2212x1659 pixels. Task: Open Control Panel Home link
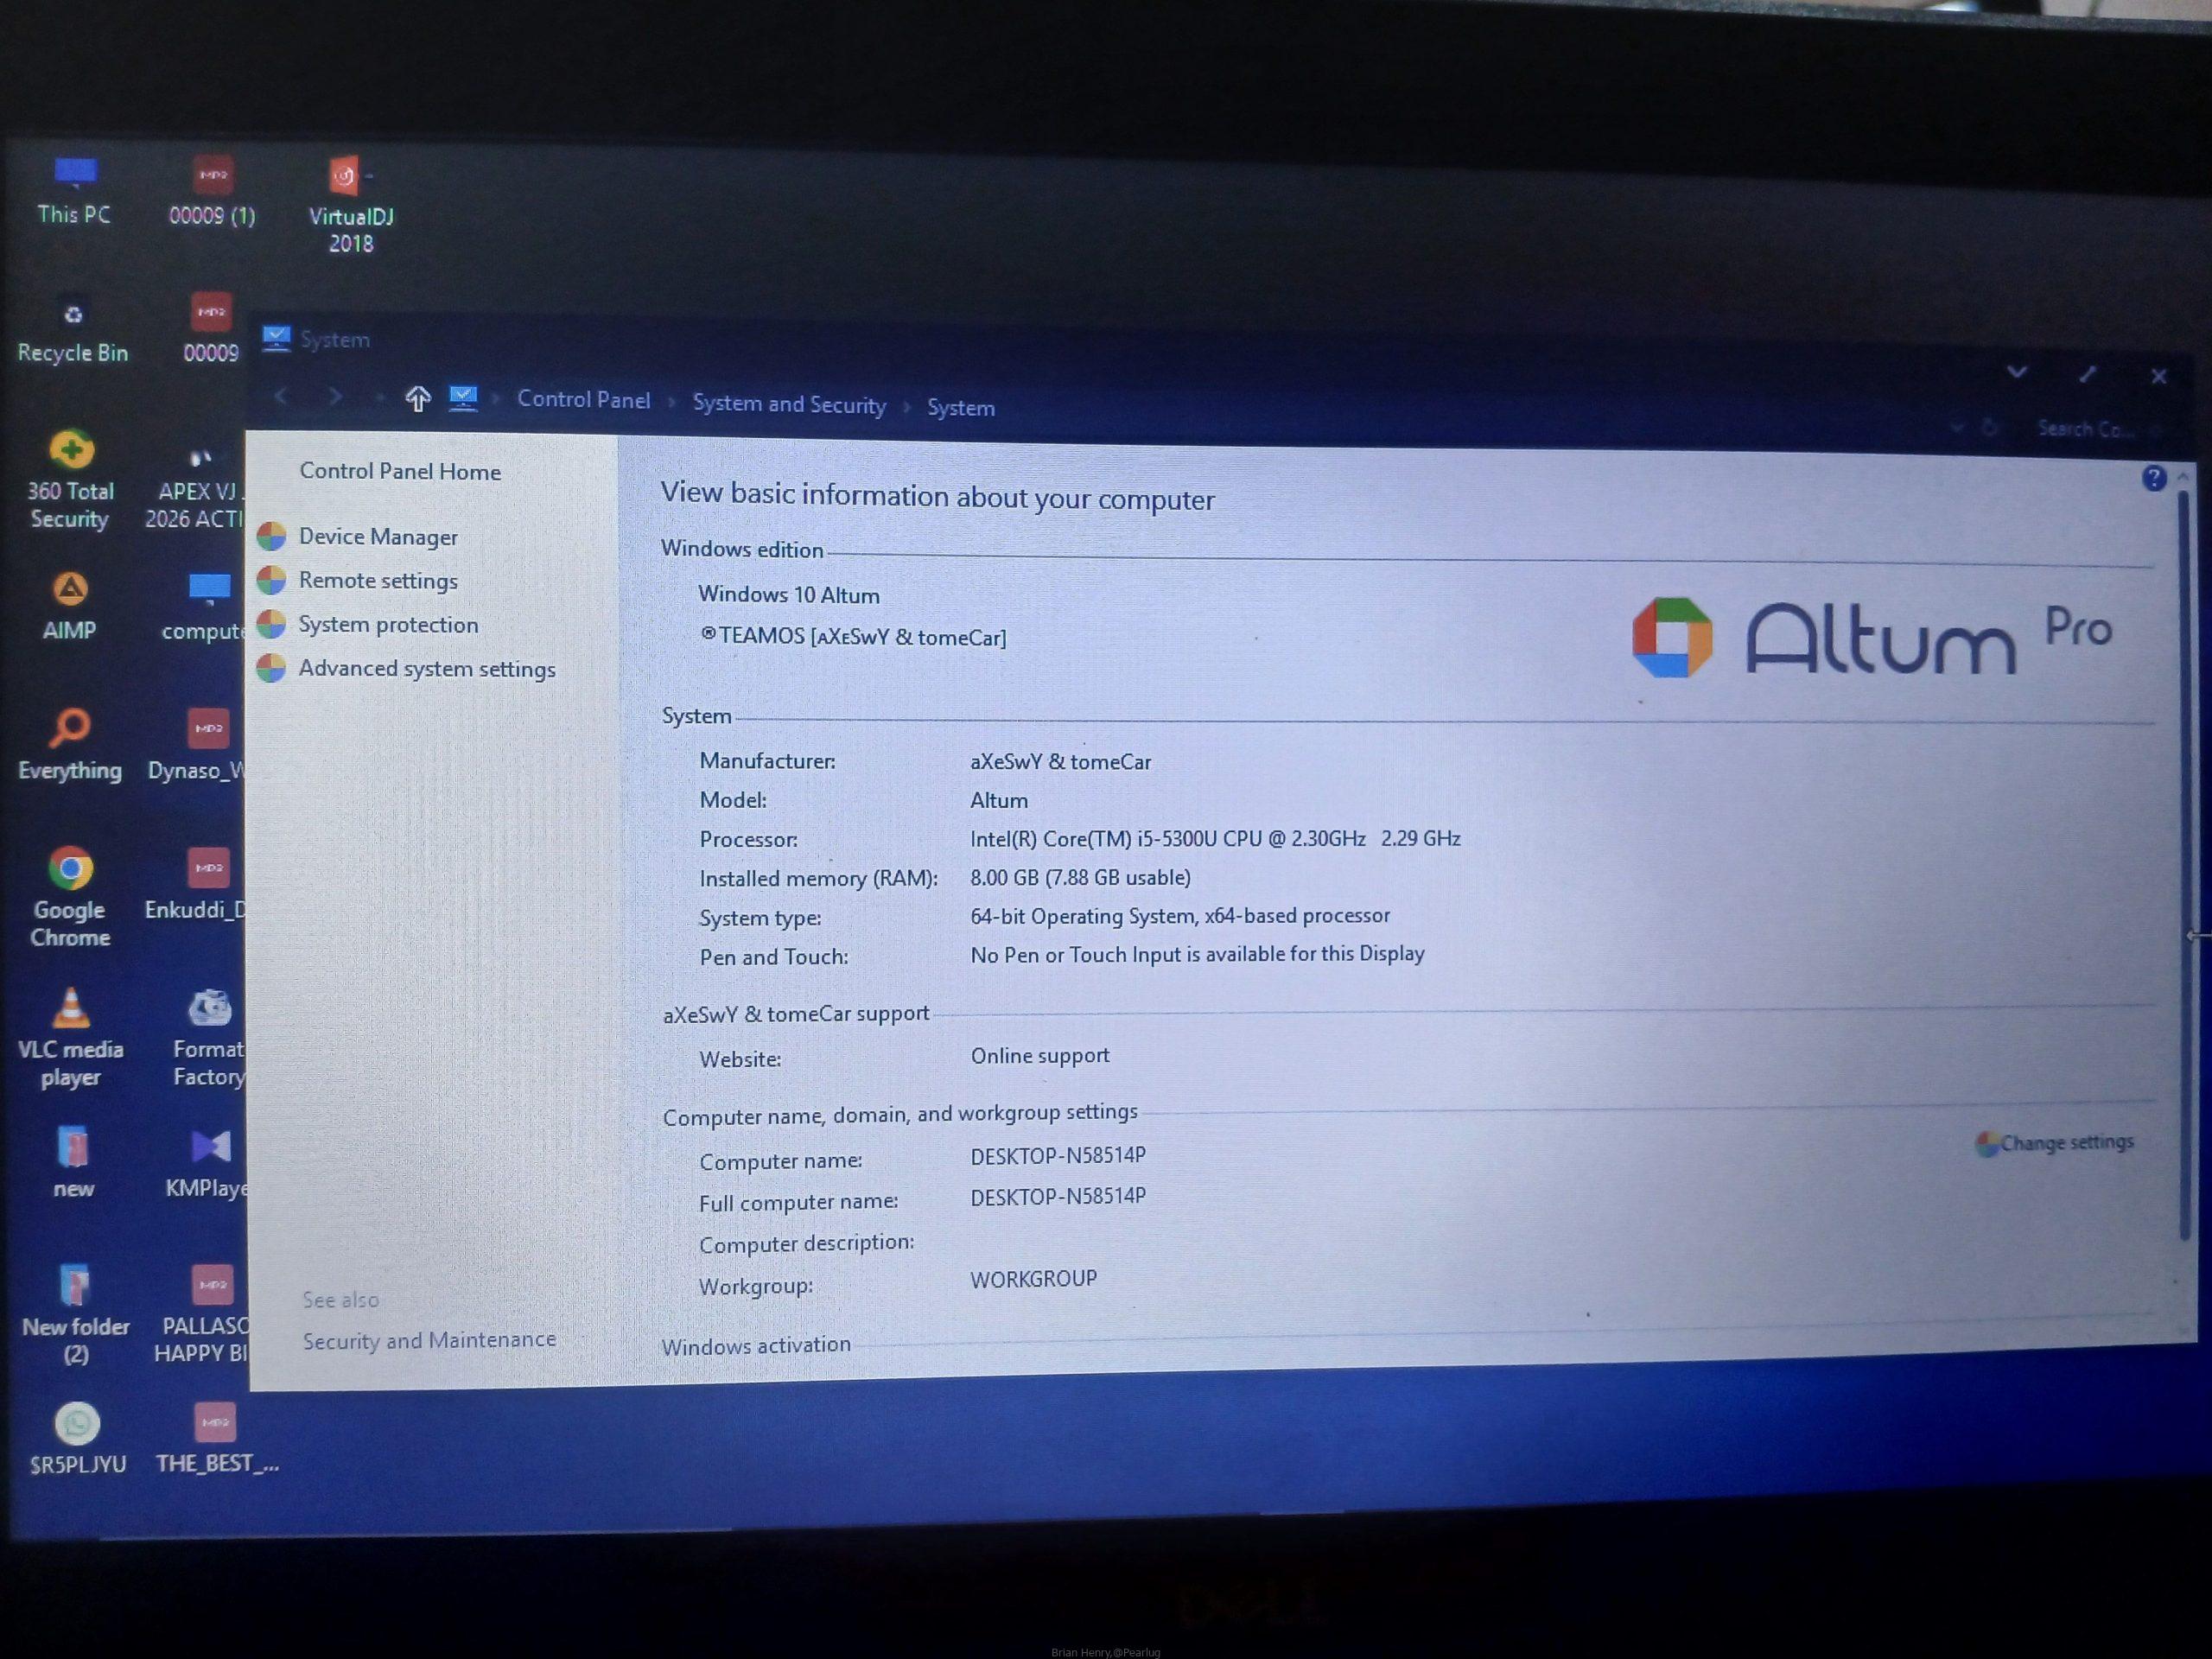click(400, 471)
